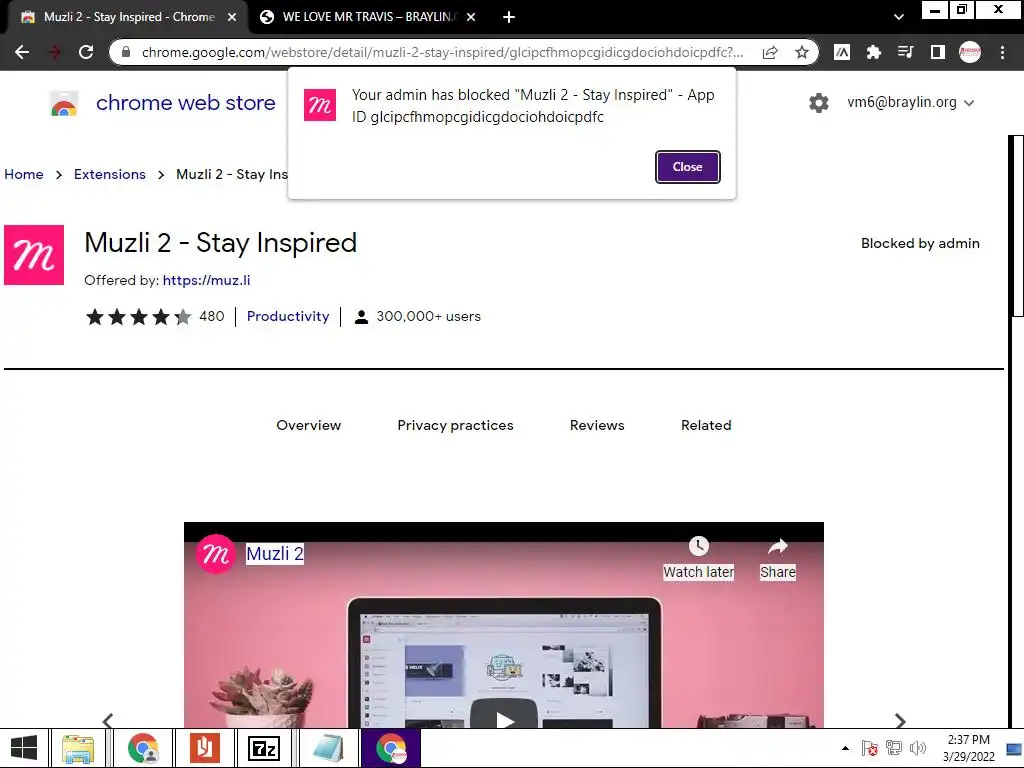Click the extension icon next to the bookmark star
Viewport: 1024px width, 768px height.
(x=842, y=52)
